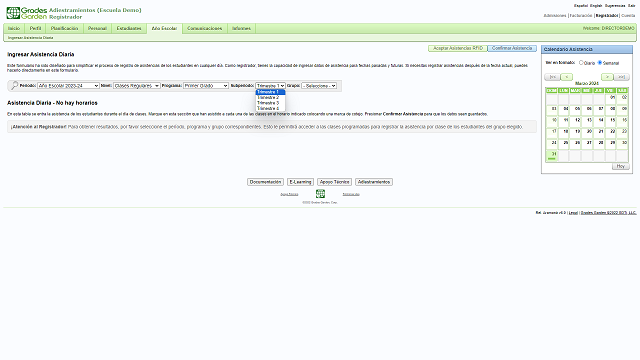Jump back with the double left arrow
The width and height of the screenshot is (640, 360).
(x=552, y=77)
